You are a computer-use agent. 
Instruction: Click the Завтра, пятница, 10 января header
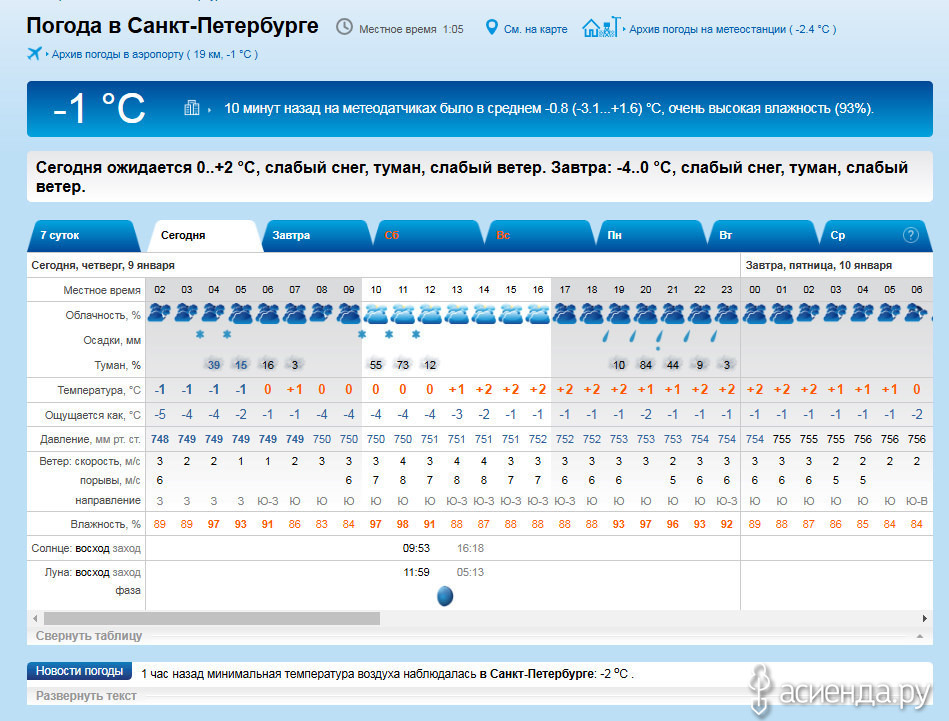pos(818,265)
